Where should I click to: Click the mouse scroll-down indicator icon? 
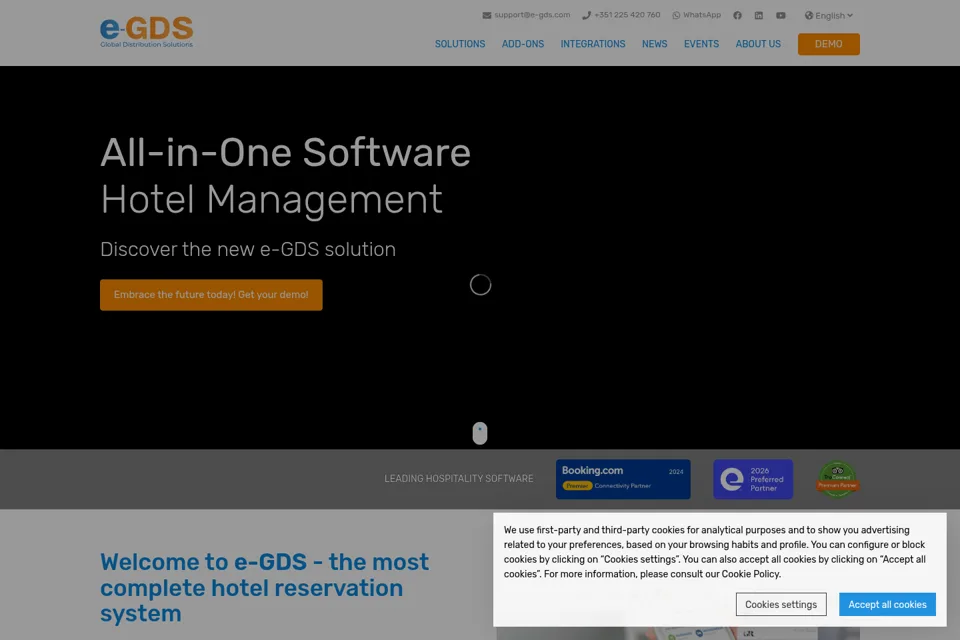click(480, 433)
